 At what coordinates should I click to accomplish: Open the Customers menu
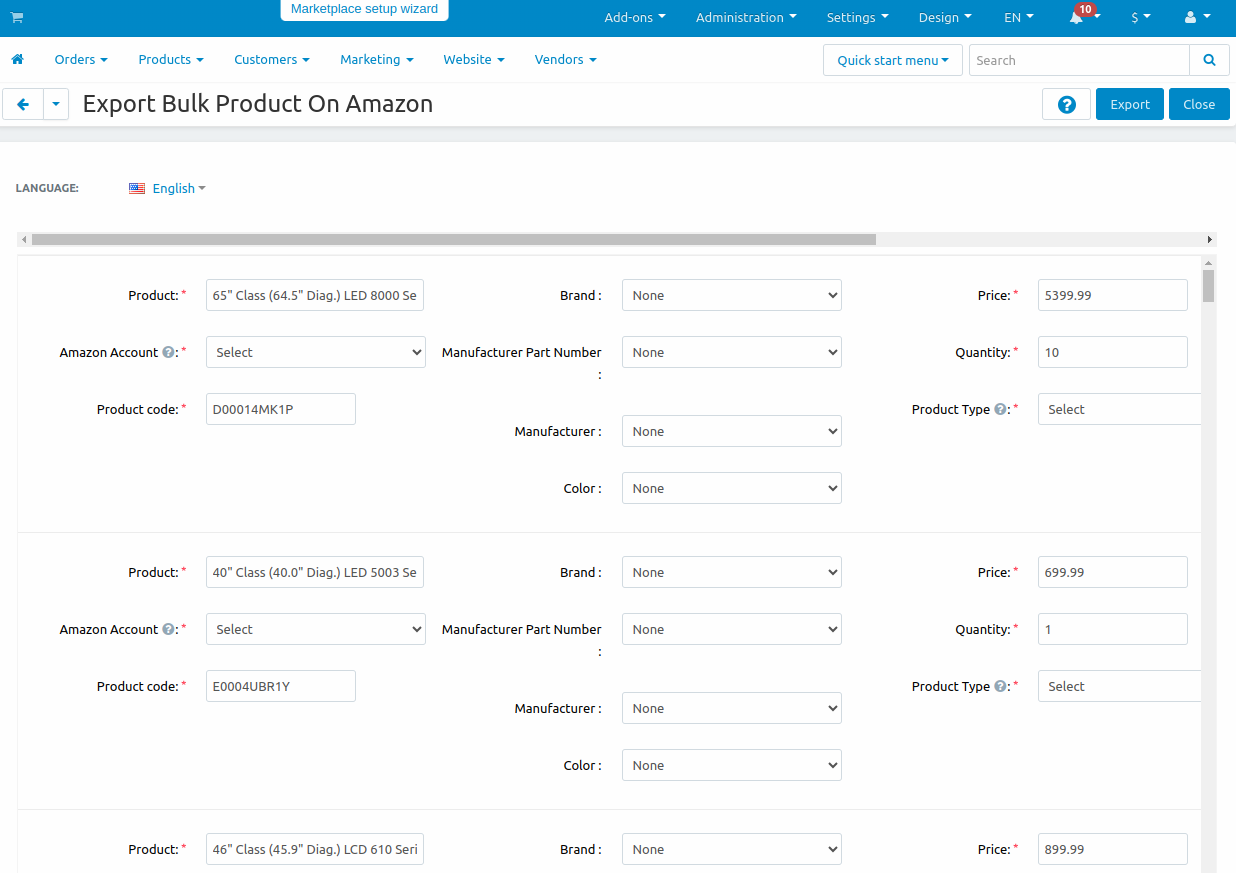point(272,60)
